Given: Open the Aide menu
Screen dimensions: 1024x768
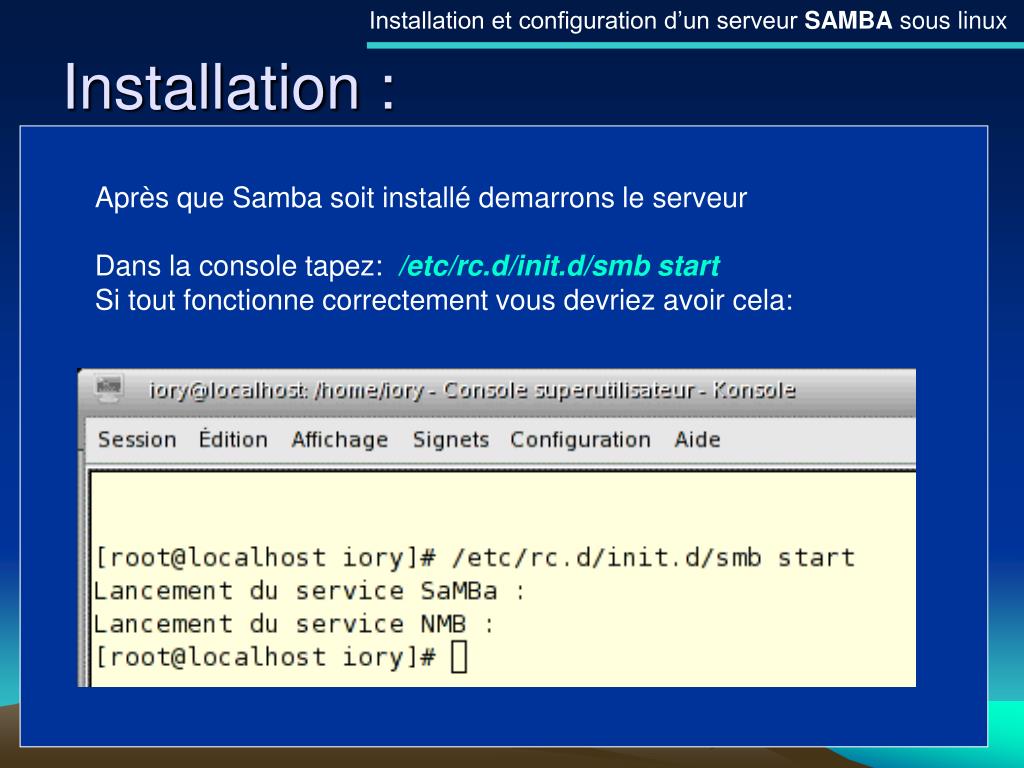Looking at the screenshot, I should [x=697, y=440].
